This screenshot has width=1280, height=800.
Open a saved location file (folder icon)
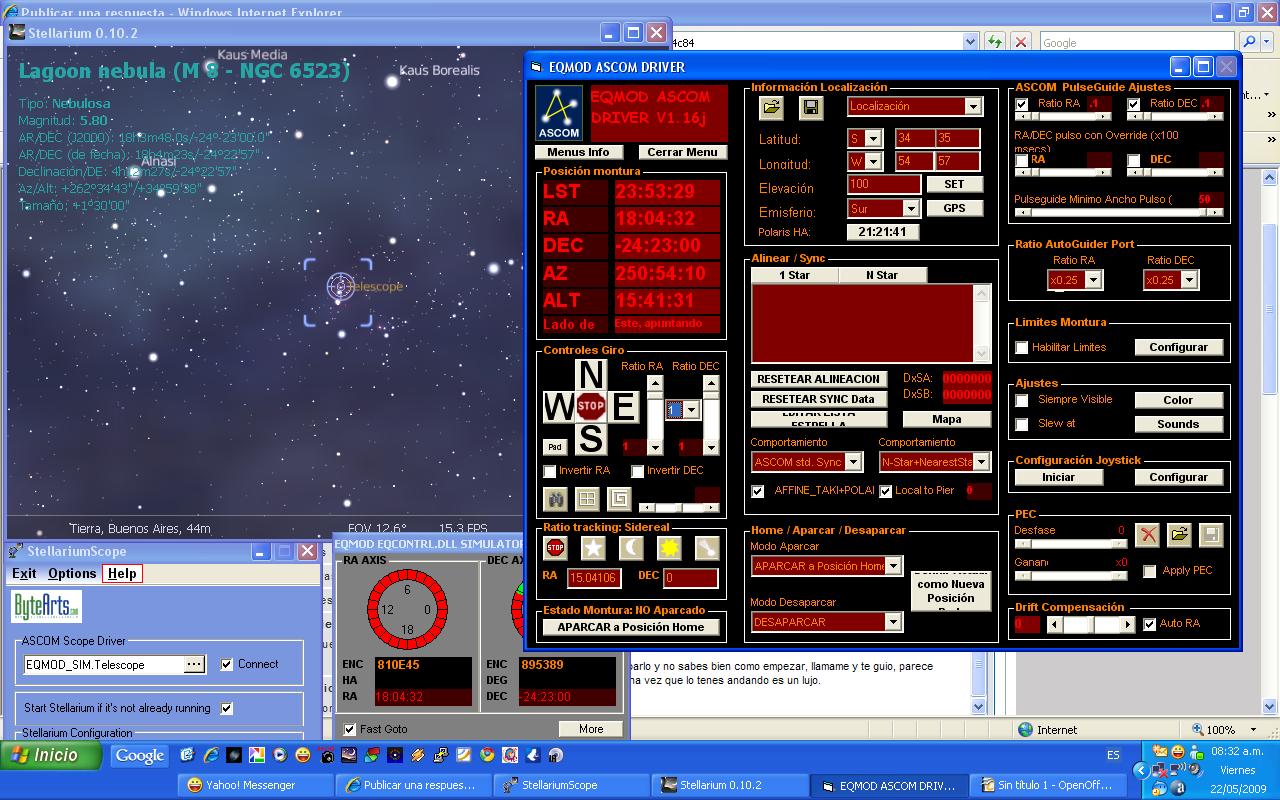tap(771, 107)
